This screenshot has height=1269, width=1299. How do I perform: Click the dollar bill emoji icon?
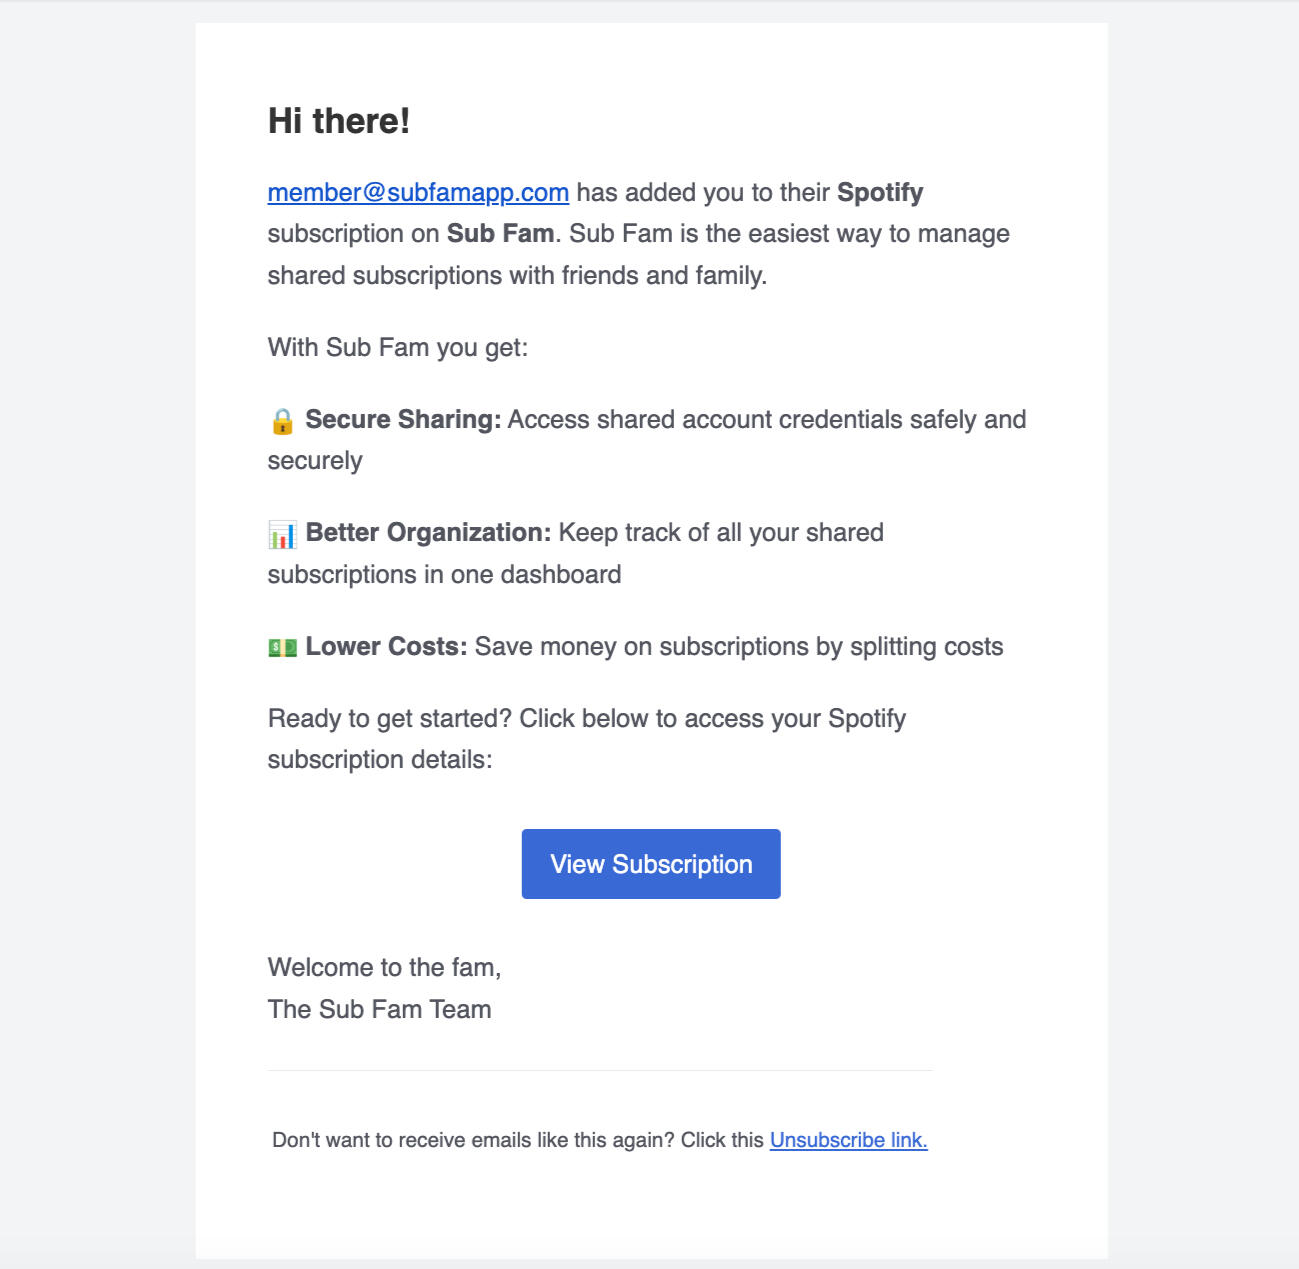tap(282, 648)
